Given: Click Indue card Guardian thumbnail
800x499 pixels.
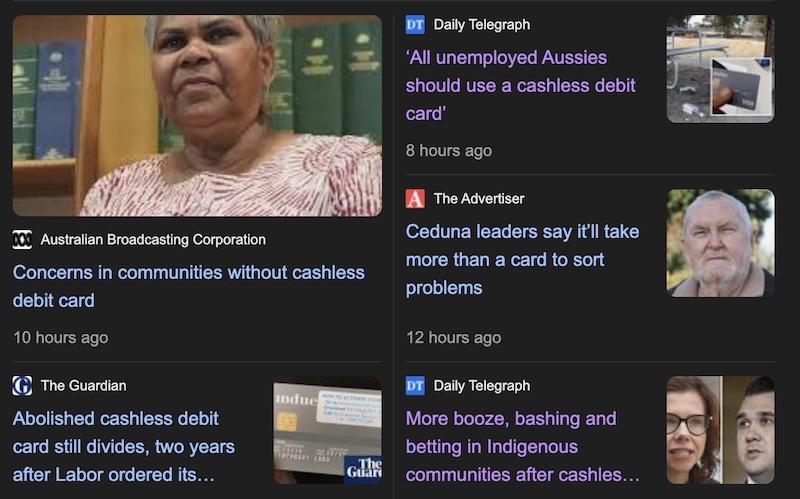Looking at the screenshot, I should [328, 430].
